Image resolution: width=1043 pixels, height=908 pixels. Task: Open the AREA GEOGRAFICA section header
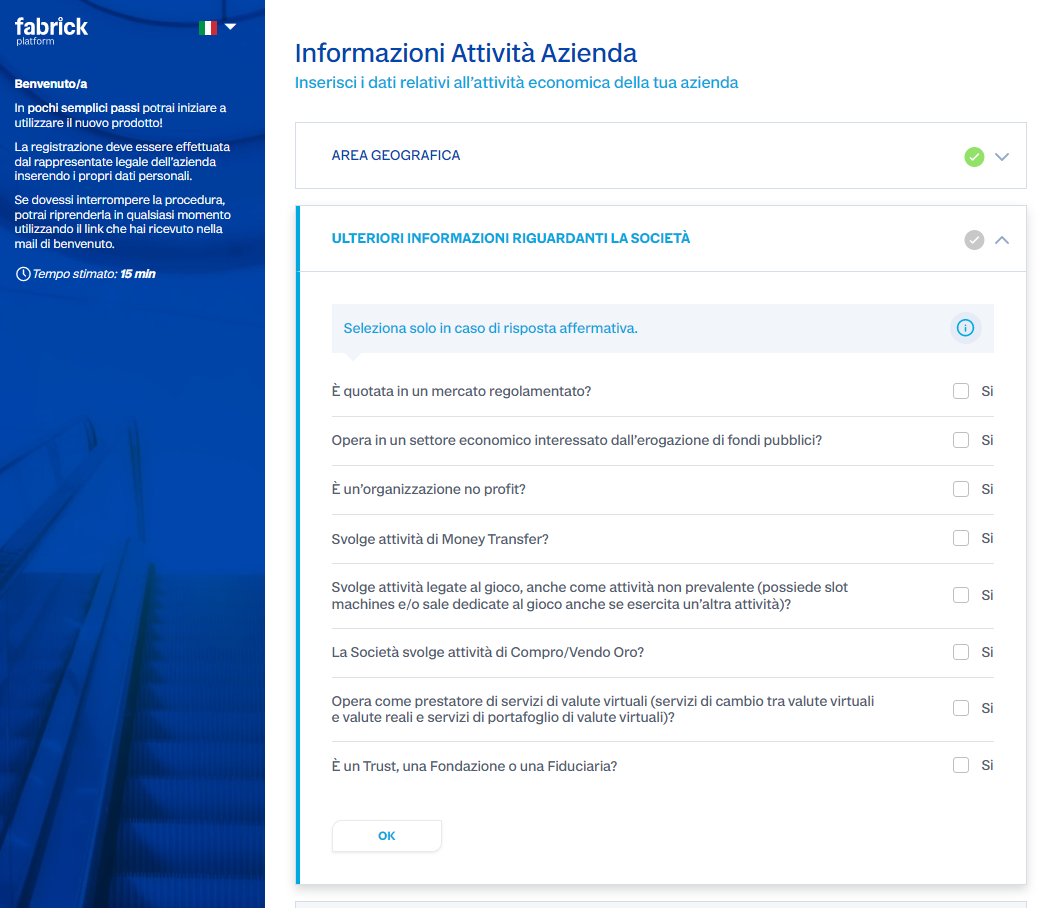pyautogui.click(x=661, y=156)
